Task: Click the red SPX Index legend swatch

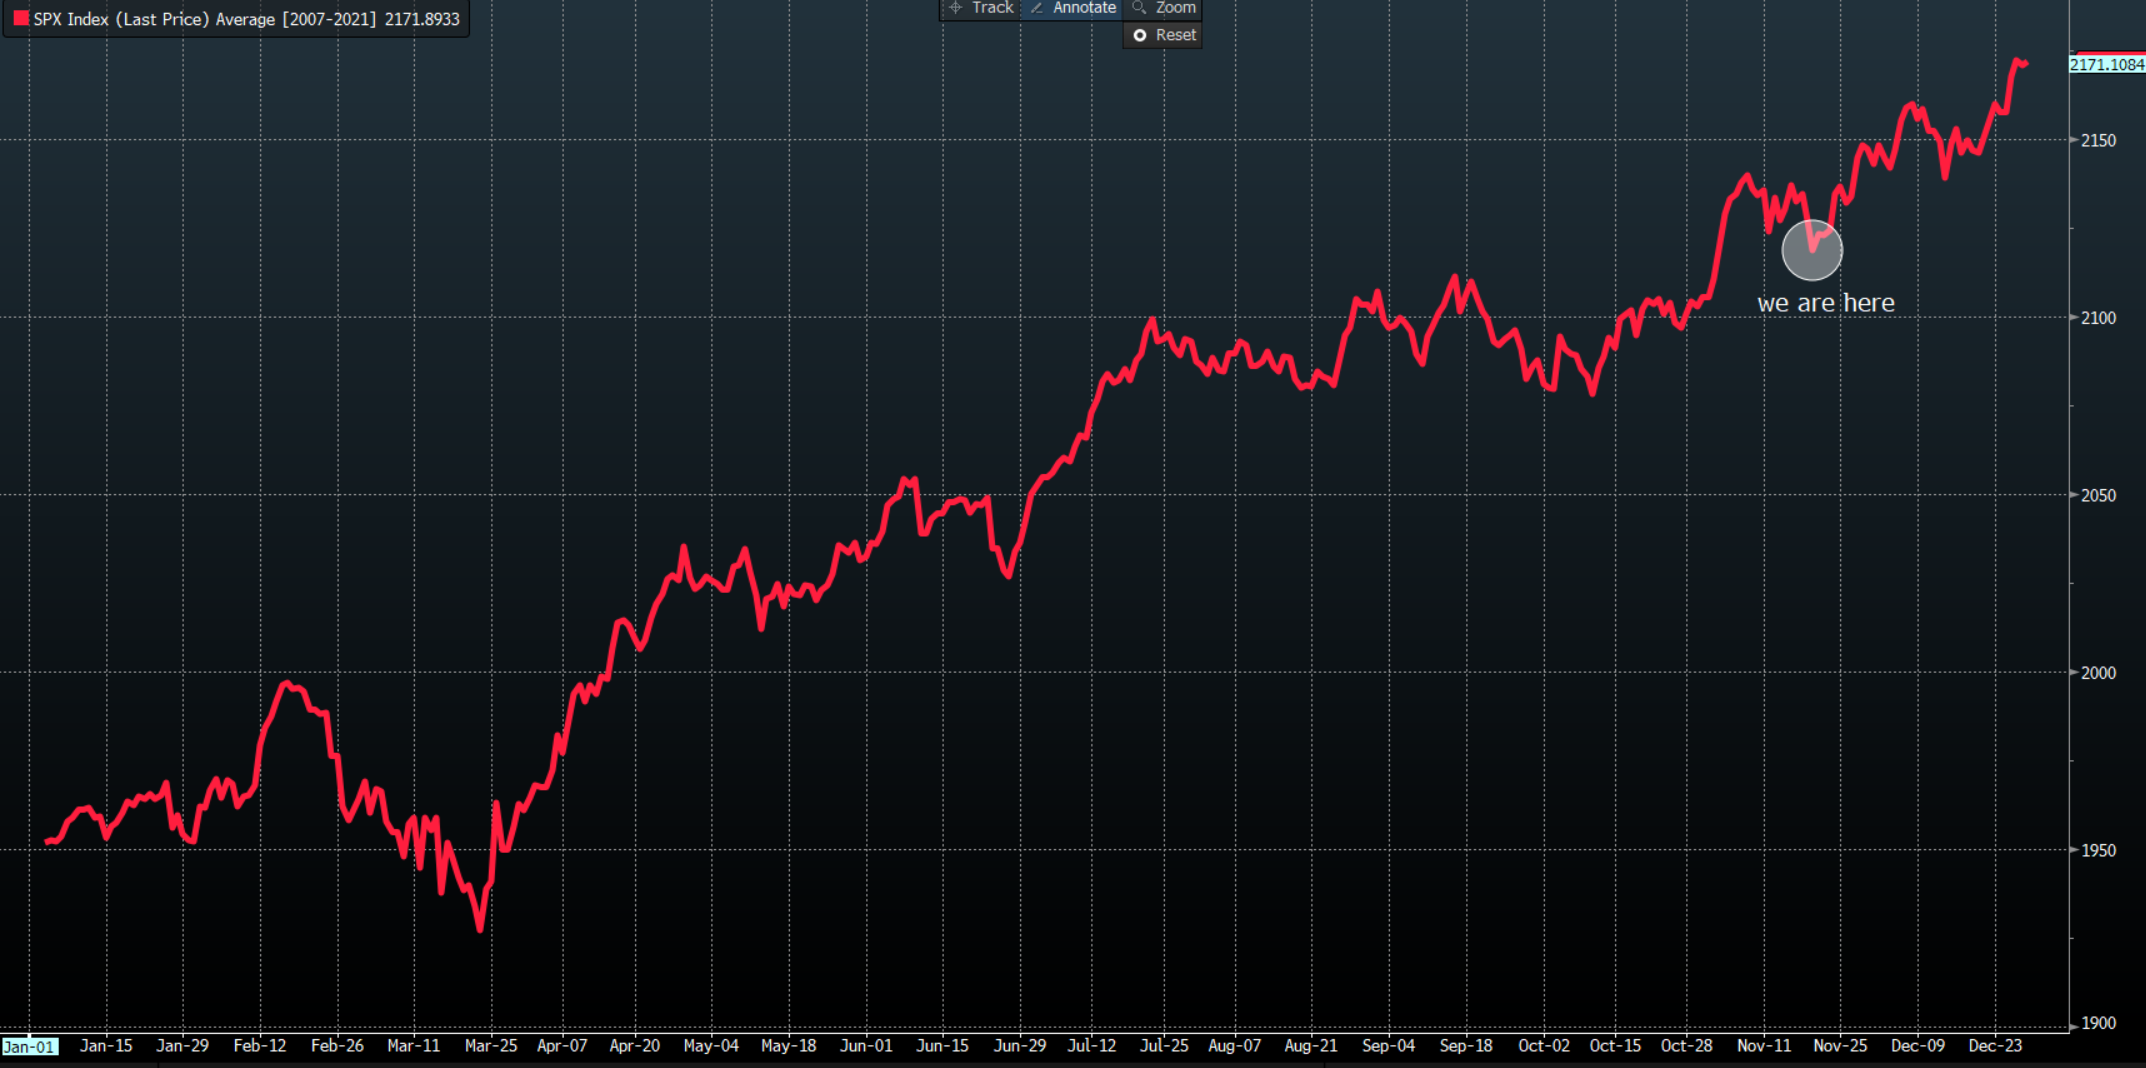Action: (x=20, y=19)
